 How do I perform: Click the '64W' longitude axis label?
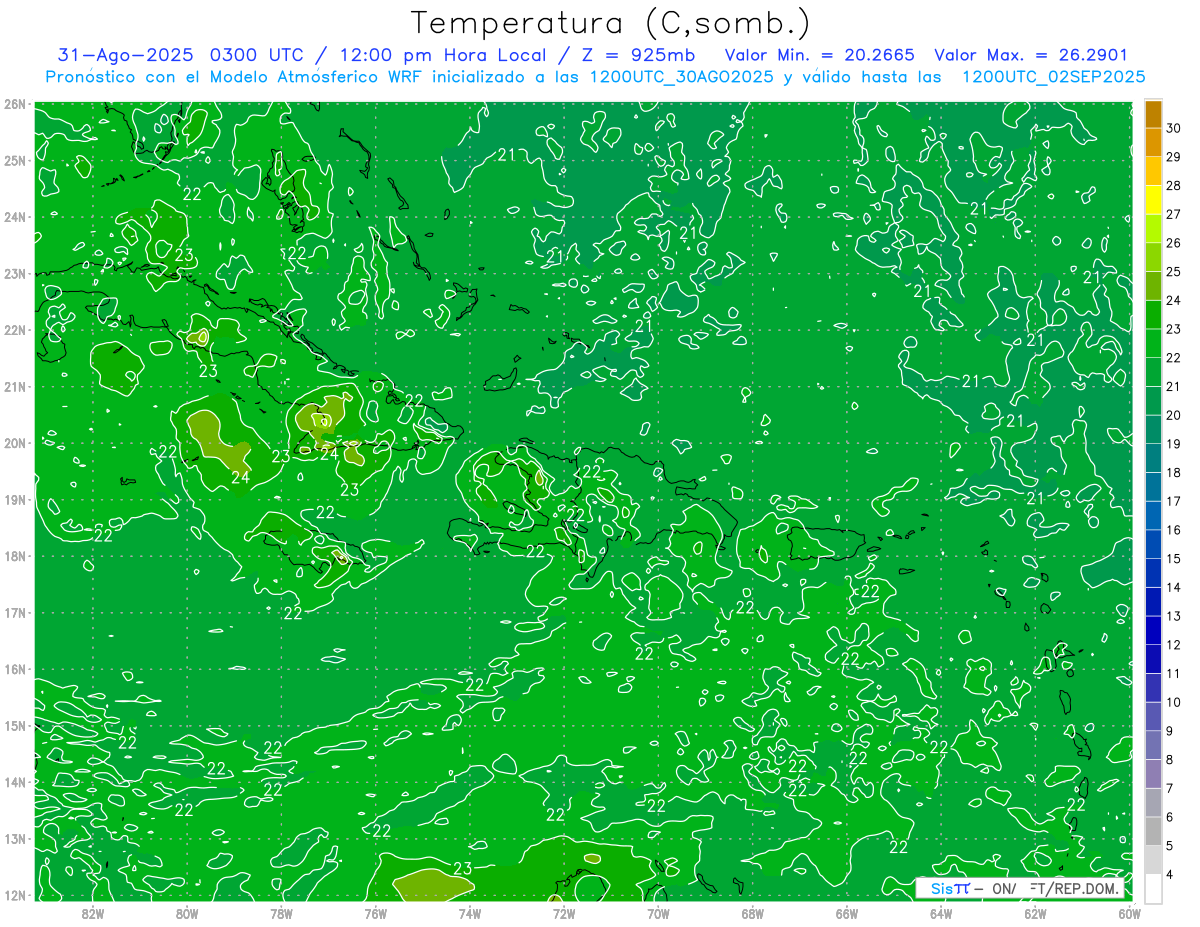941,913
